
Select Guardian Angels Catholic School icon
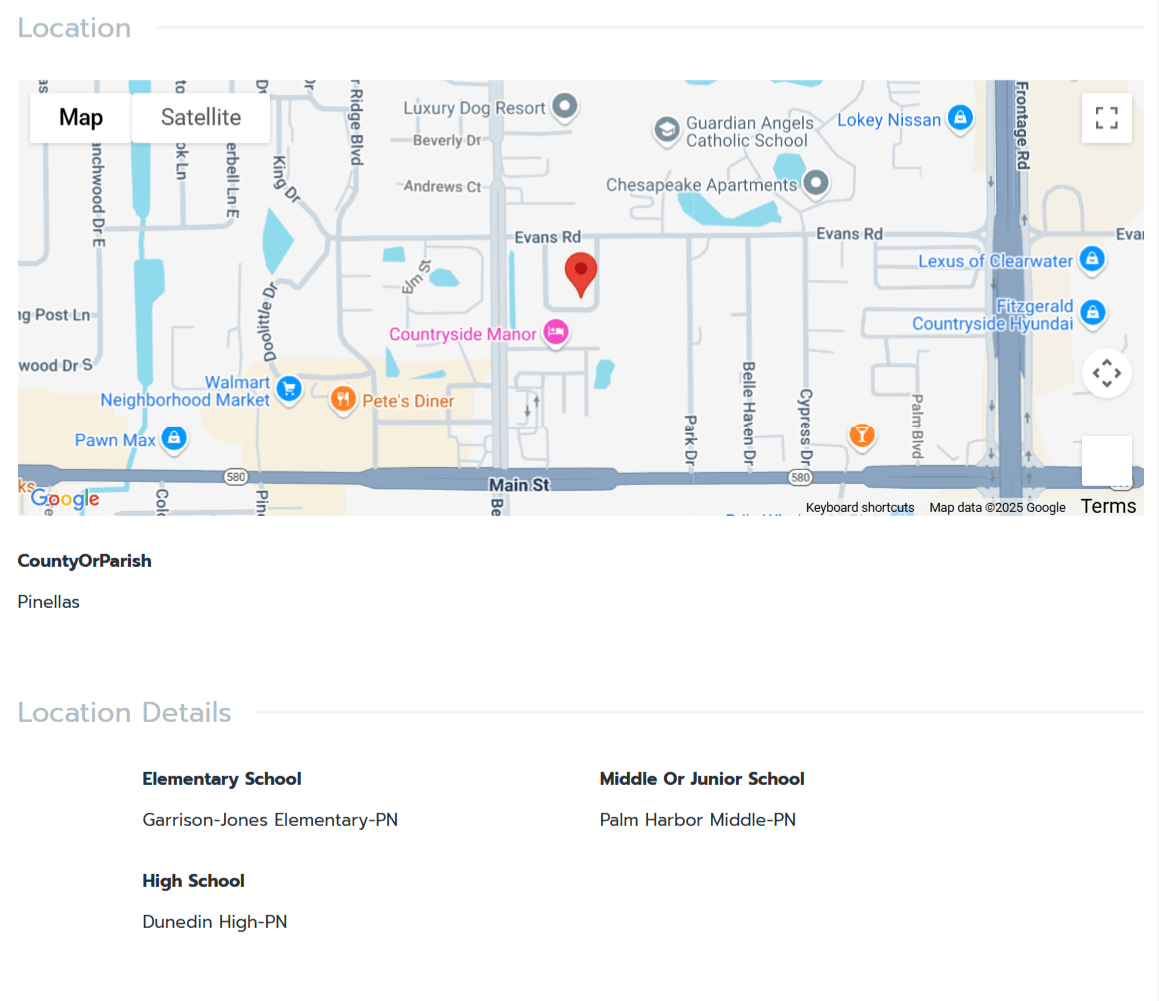point(666,130)
